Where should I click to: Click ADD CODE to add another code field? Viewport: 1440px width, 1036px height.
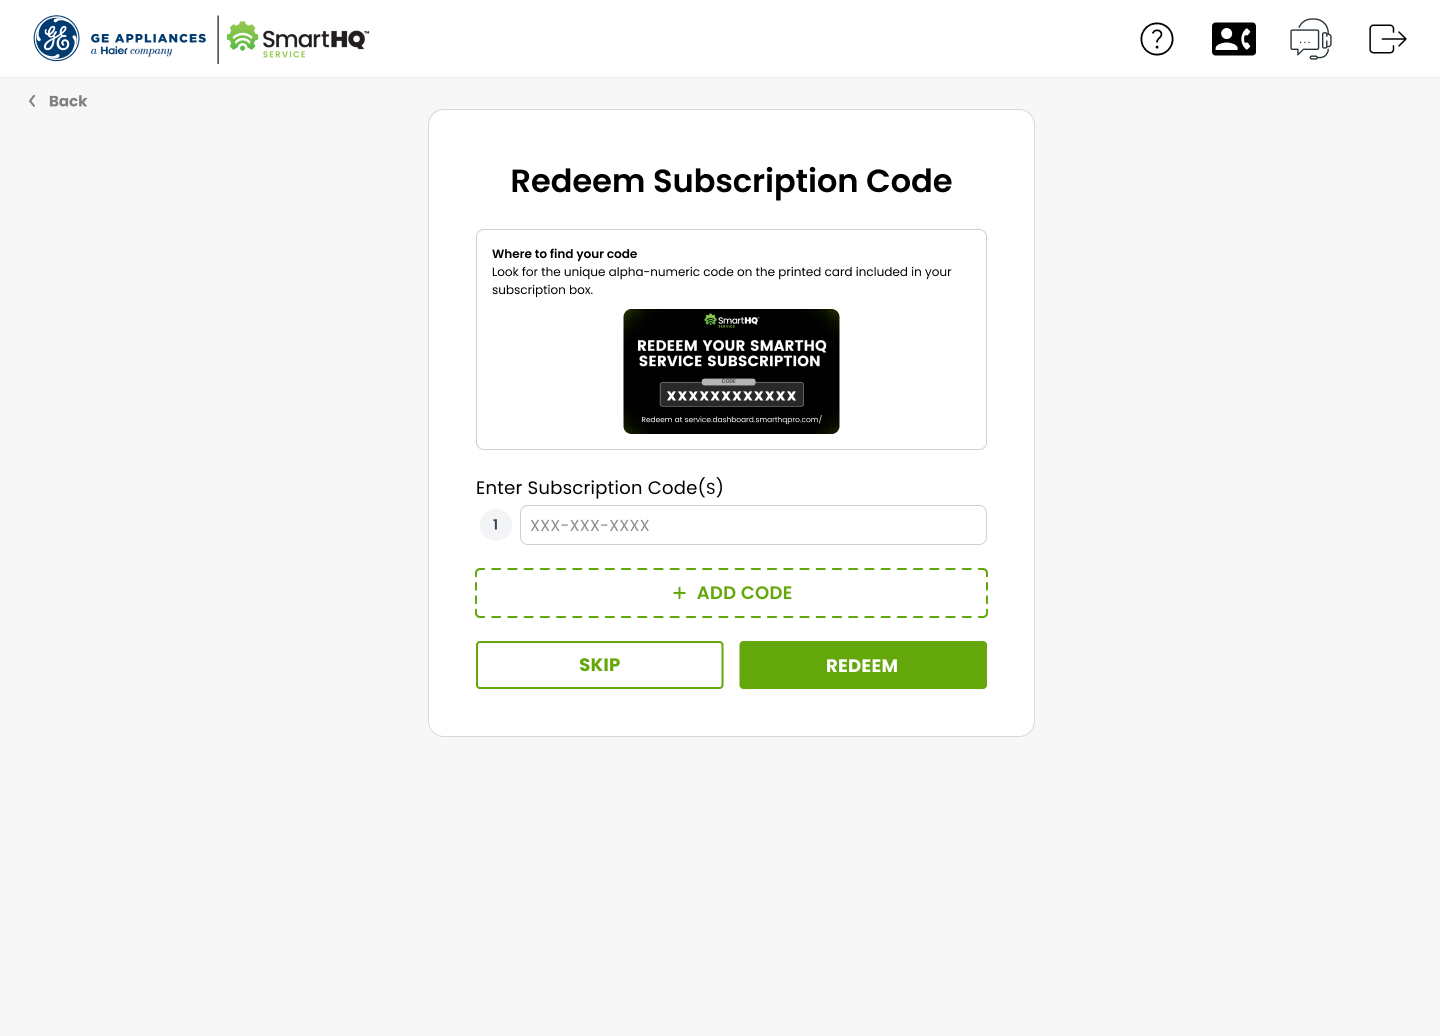[x=731, y=592]
